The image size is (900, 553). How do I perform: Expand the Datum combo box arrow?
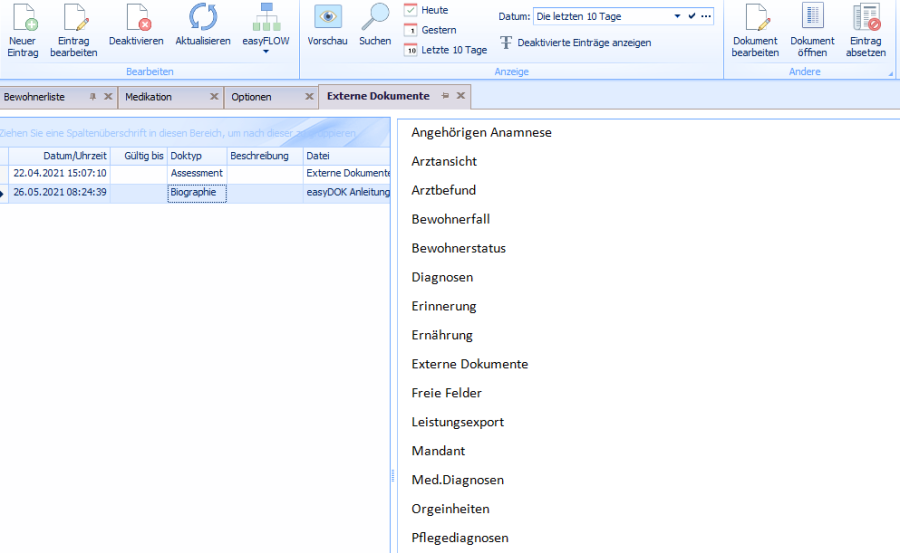tap(677, 17)
